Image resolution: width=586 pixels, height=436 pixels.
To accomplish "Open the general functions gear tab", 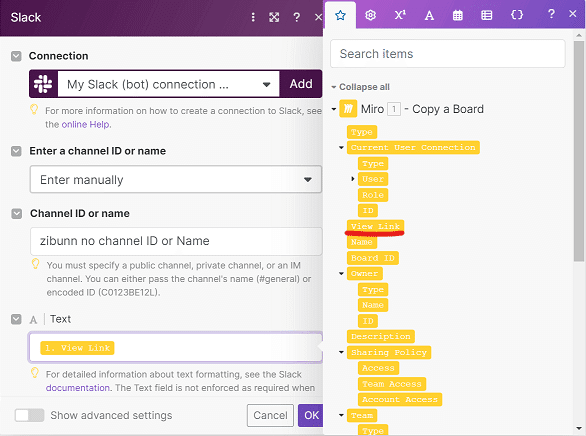I will point(370,15).
